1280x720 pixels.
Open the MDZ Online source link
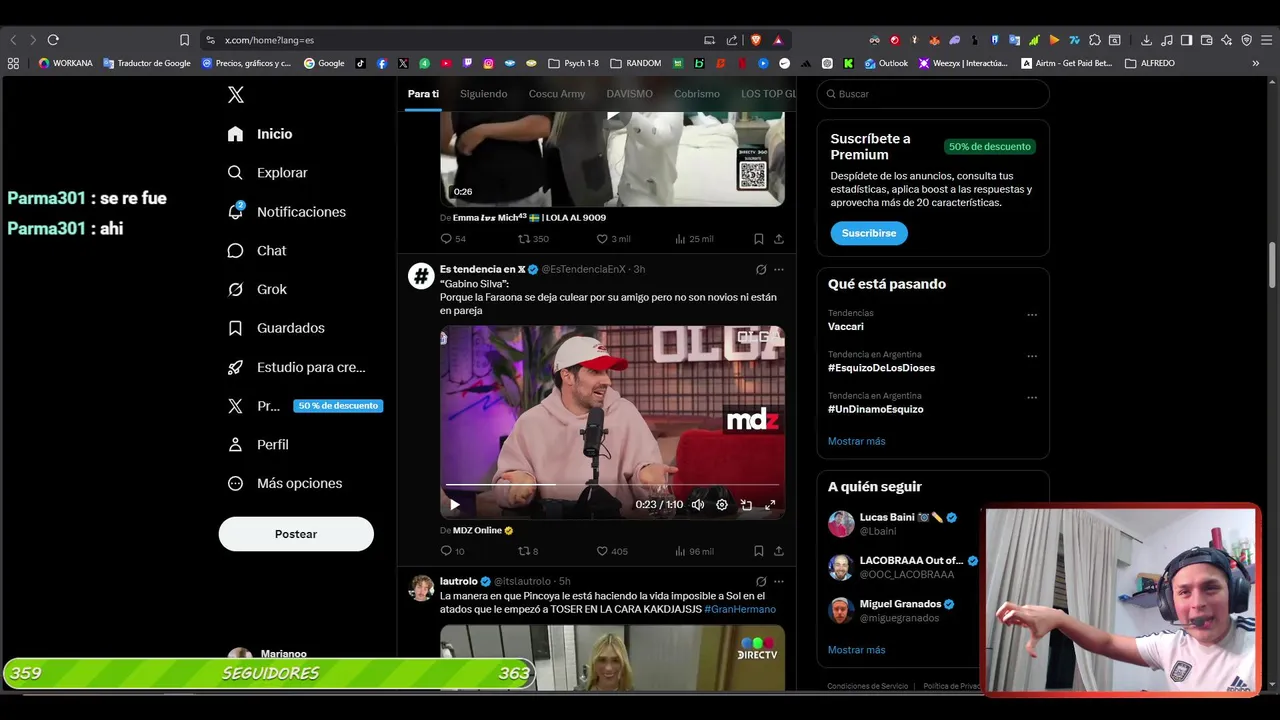tap(482, 531)
